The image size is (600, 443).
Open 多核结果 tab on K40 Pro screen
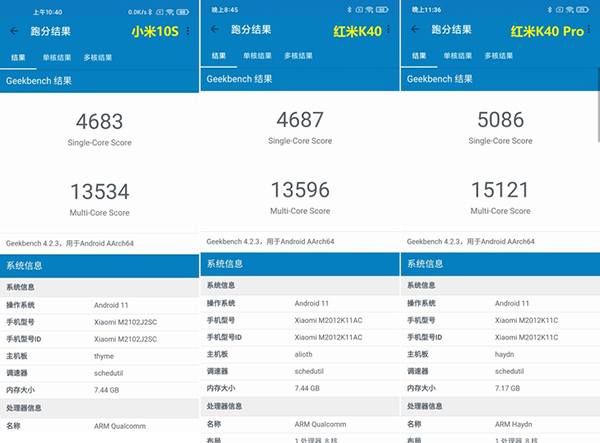(x=500, y=56)
